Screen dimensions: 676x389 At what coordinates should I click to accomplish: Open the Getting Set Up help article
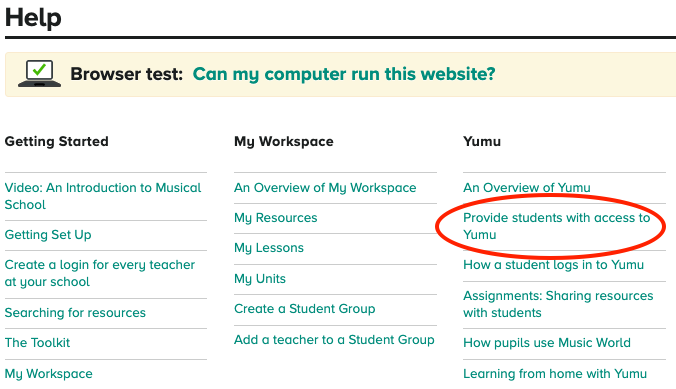tap(48, 235)
